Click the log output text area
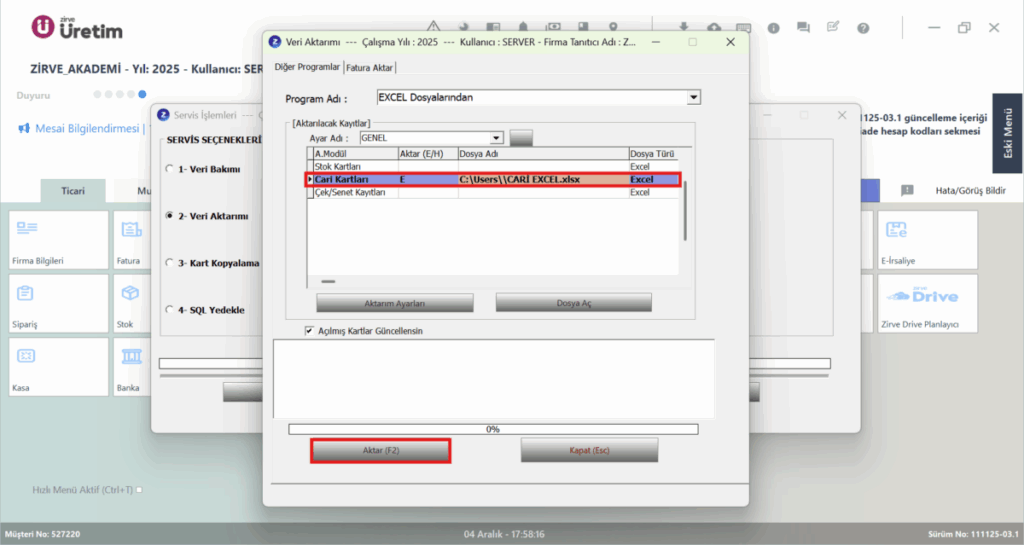 pos(494,379)
